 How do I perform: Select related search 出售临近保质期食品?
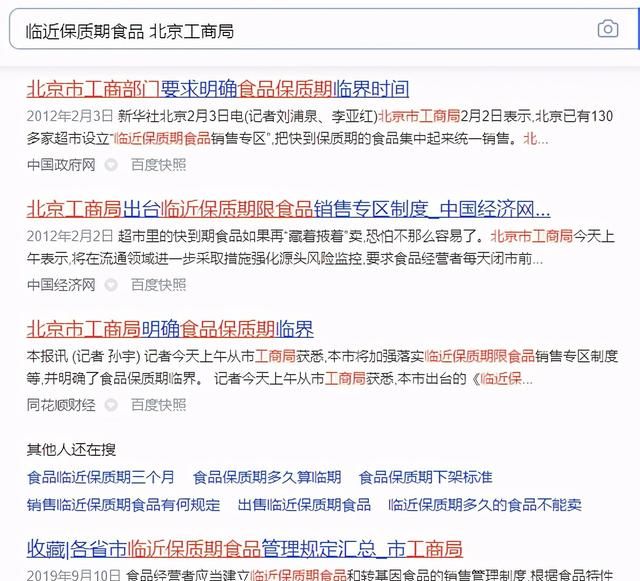(x=304, y=505)
